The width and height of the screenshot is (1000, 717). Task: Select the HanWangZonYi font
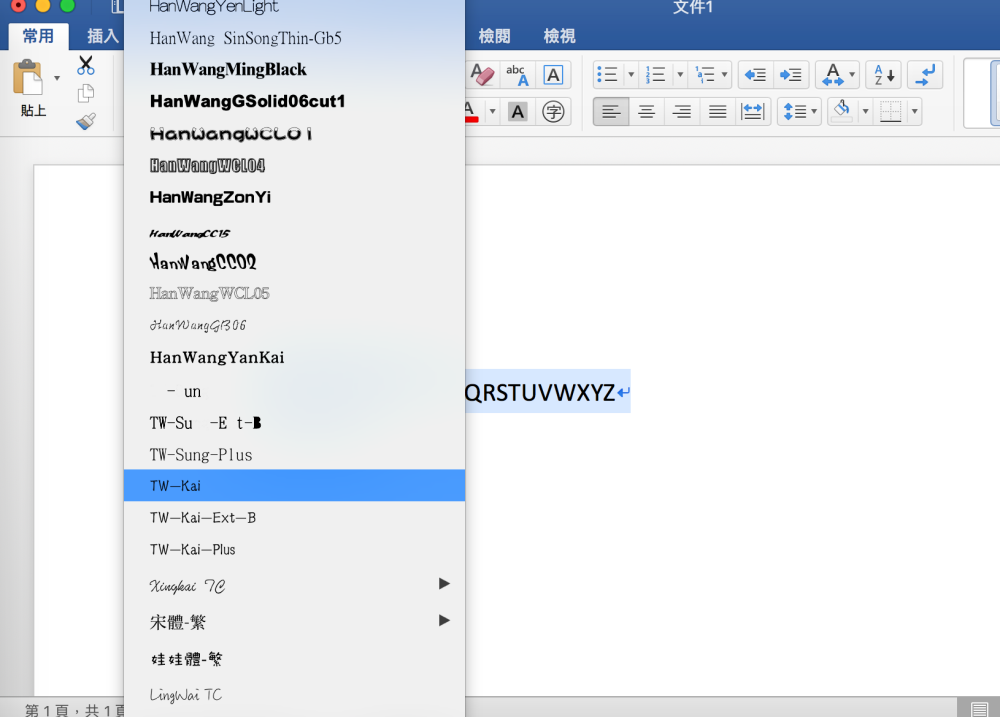point(294,197)
